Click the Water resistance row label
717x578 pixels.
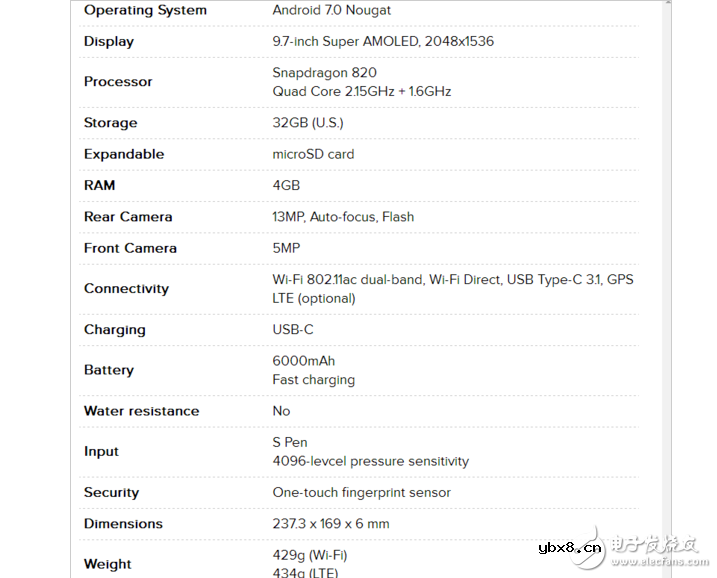(x=141, y=411)
